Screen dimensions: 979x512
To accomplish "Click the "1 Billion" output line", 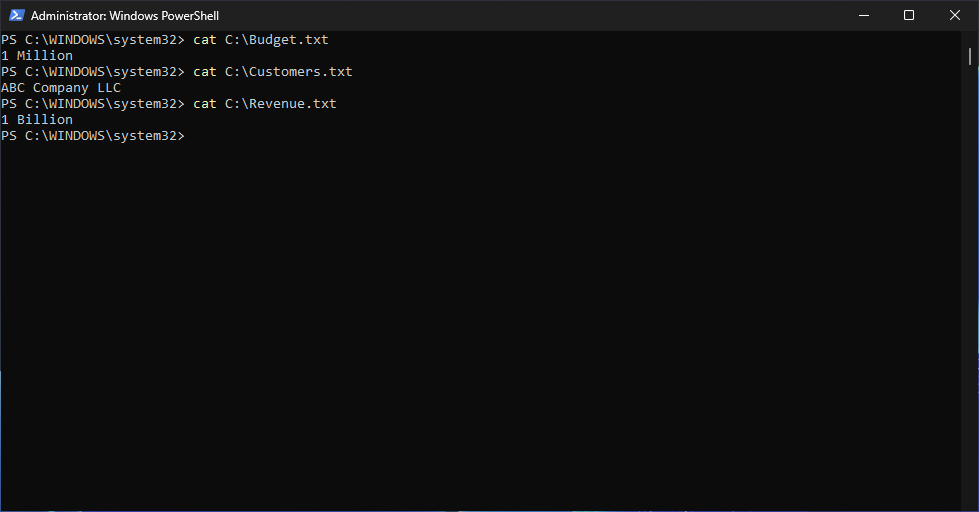I will tap(37, 120).
